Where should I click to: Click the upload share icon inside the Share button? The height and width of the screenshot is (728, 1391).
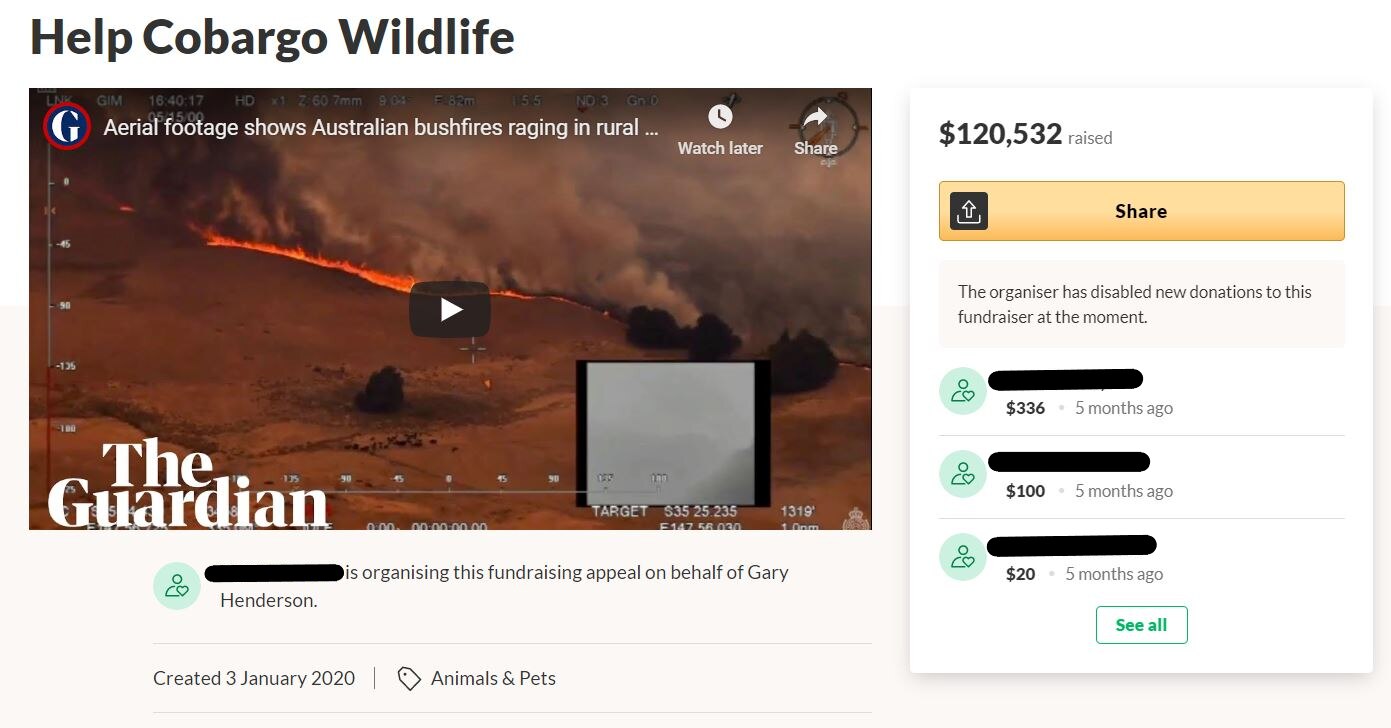[968, 211]
